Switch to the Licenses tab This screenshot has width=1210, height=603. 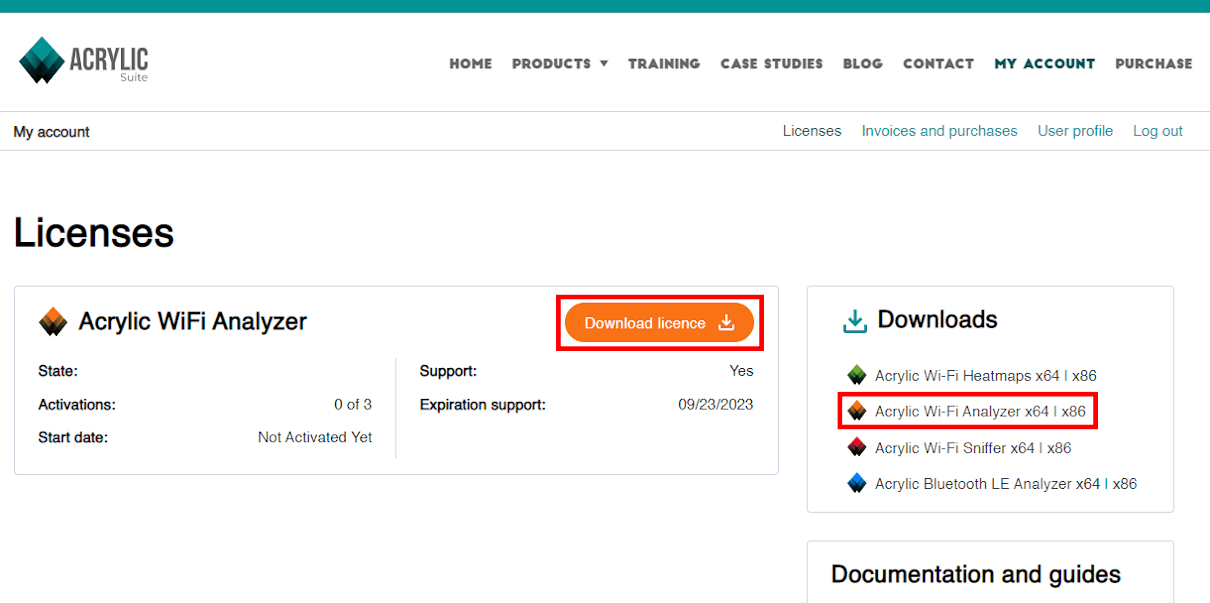[x=812, y=131]
